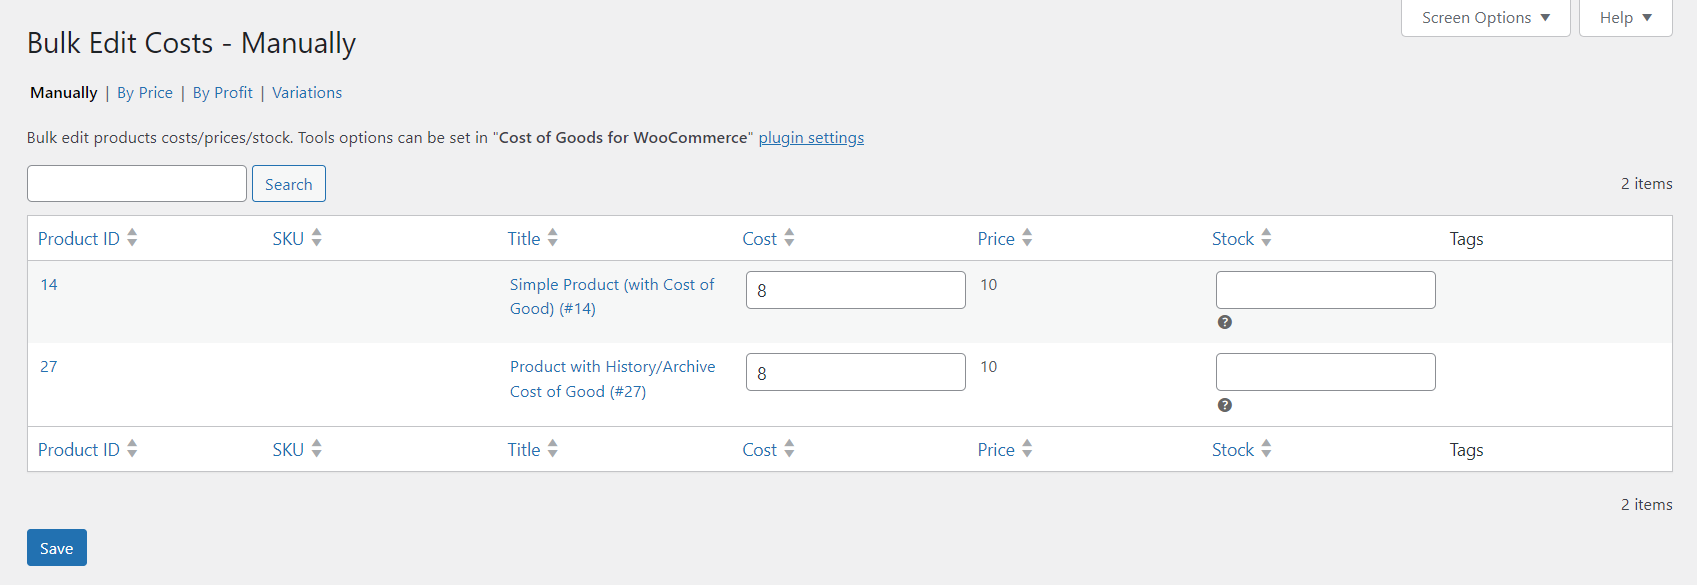
Task: Sort table by header Product ID label
Action: click(x=79, y=239)
